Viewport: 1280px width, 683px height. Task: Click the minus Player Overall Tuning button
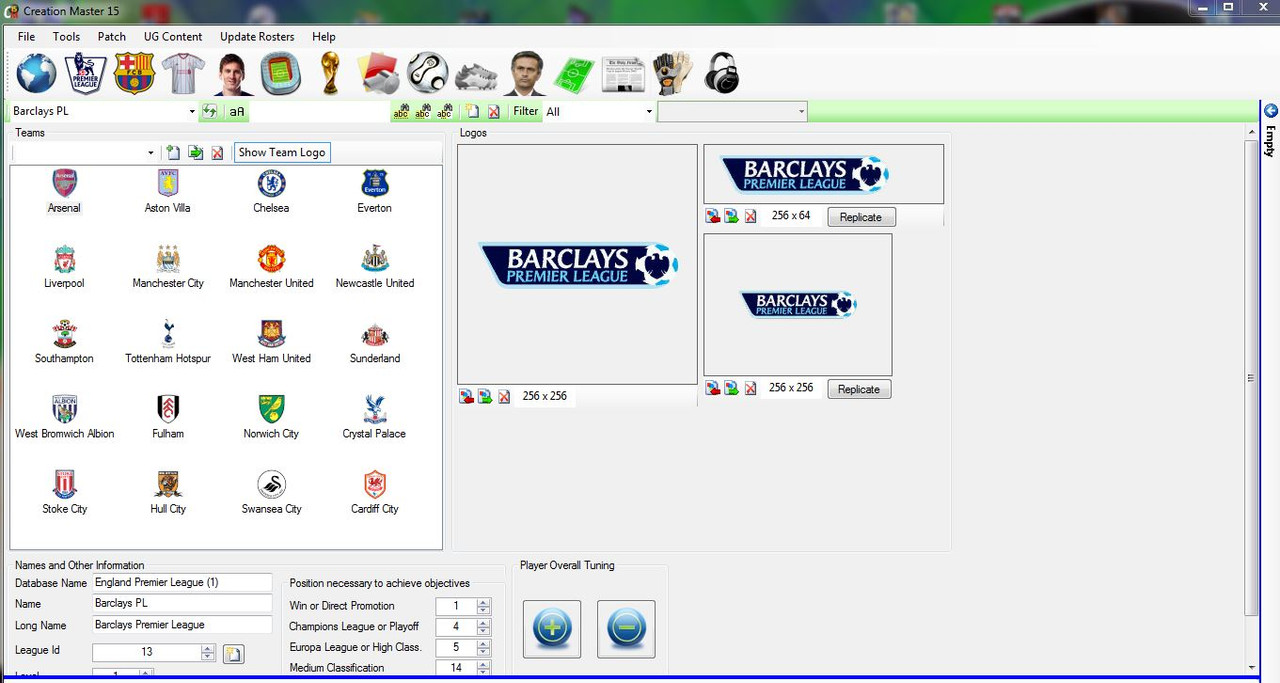pos(626,629)
